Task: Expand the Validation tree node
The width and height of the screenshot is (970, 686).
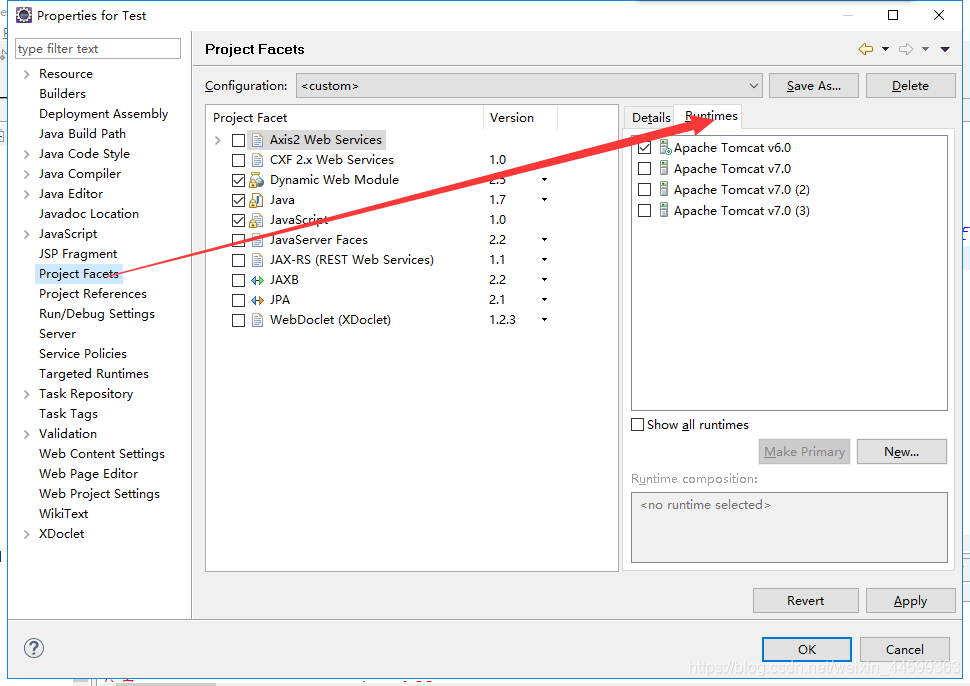Action: tap(27, 434)
